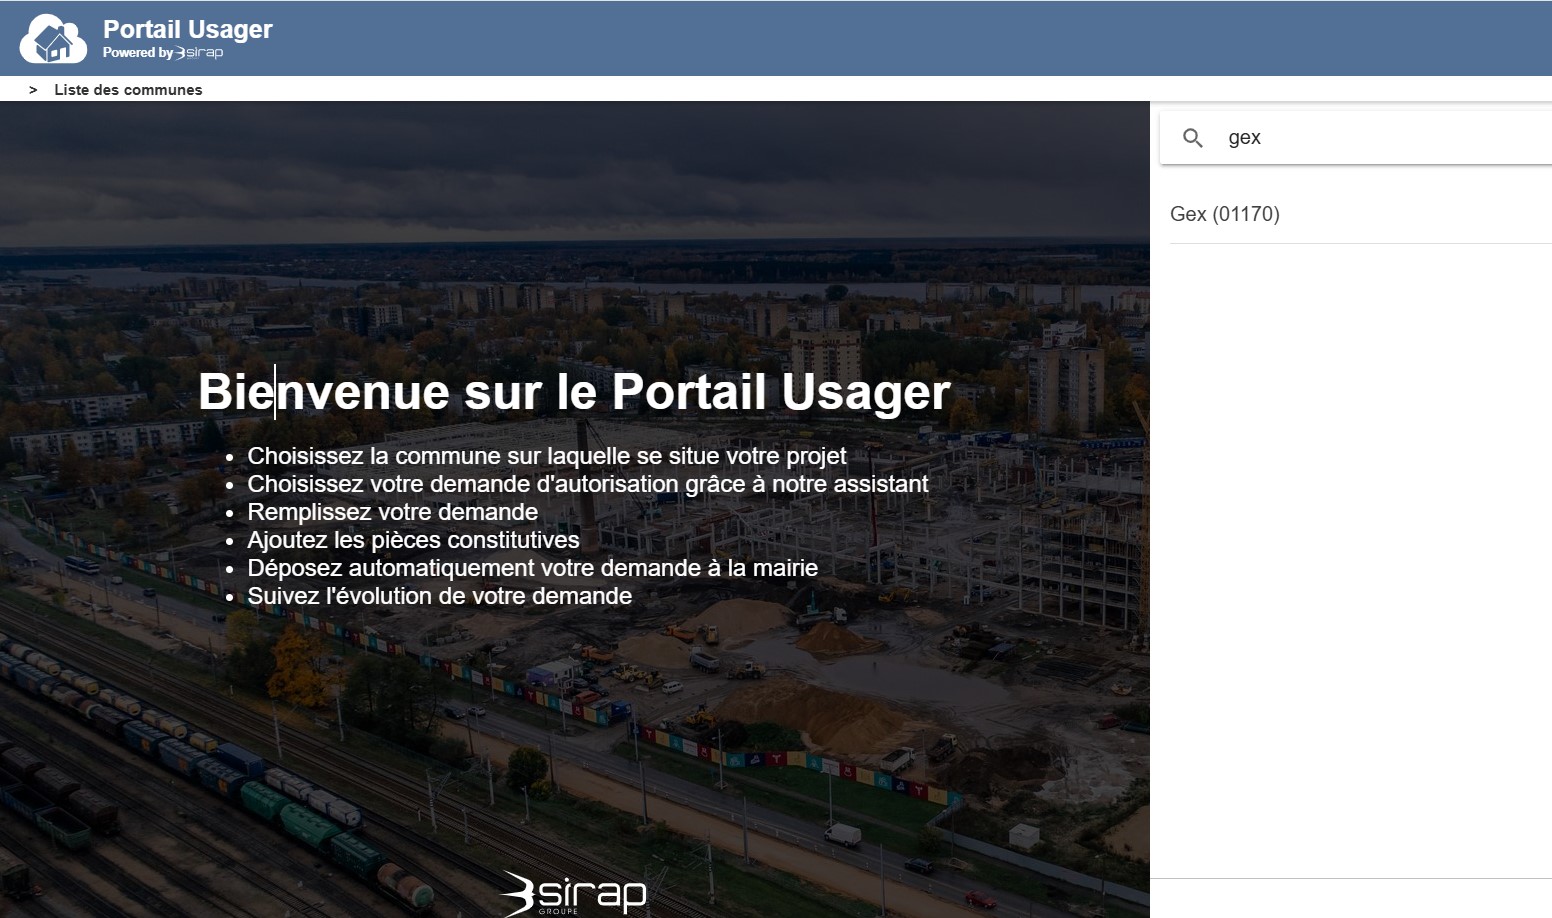This screenshot has width=1552, height=918.
Task: Open the Liste des communes breadcrumb
Action: point(128,90)
